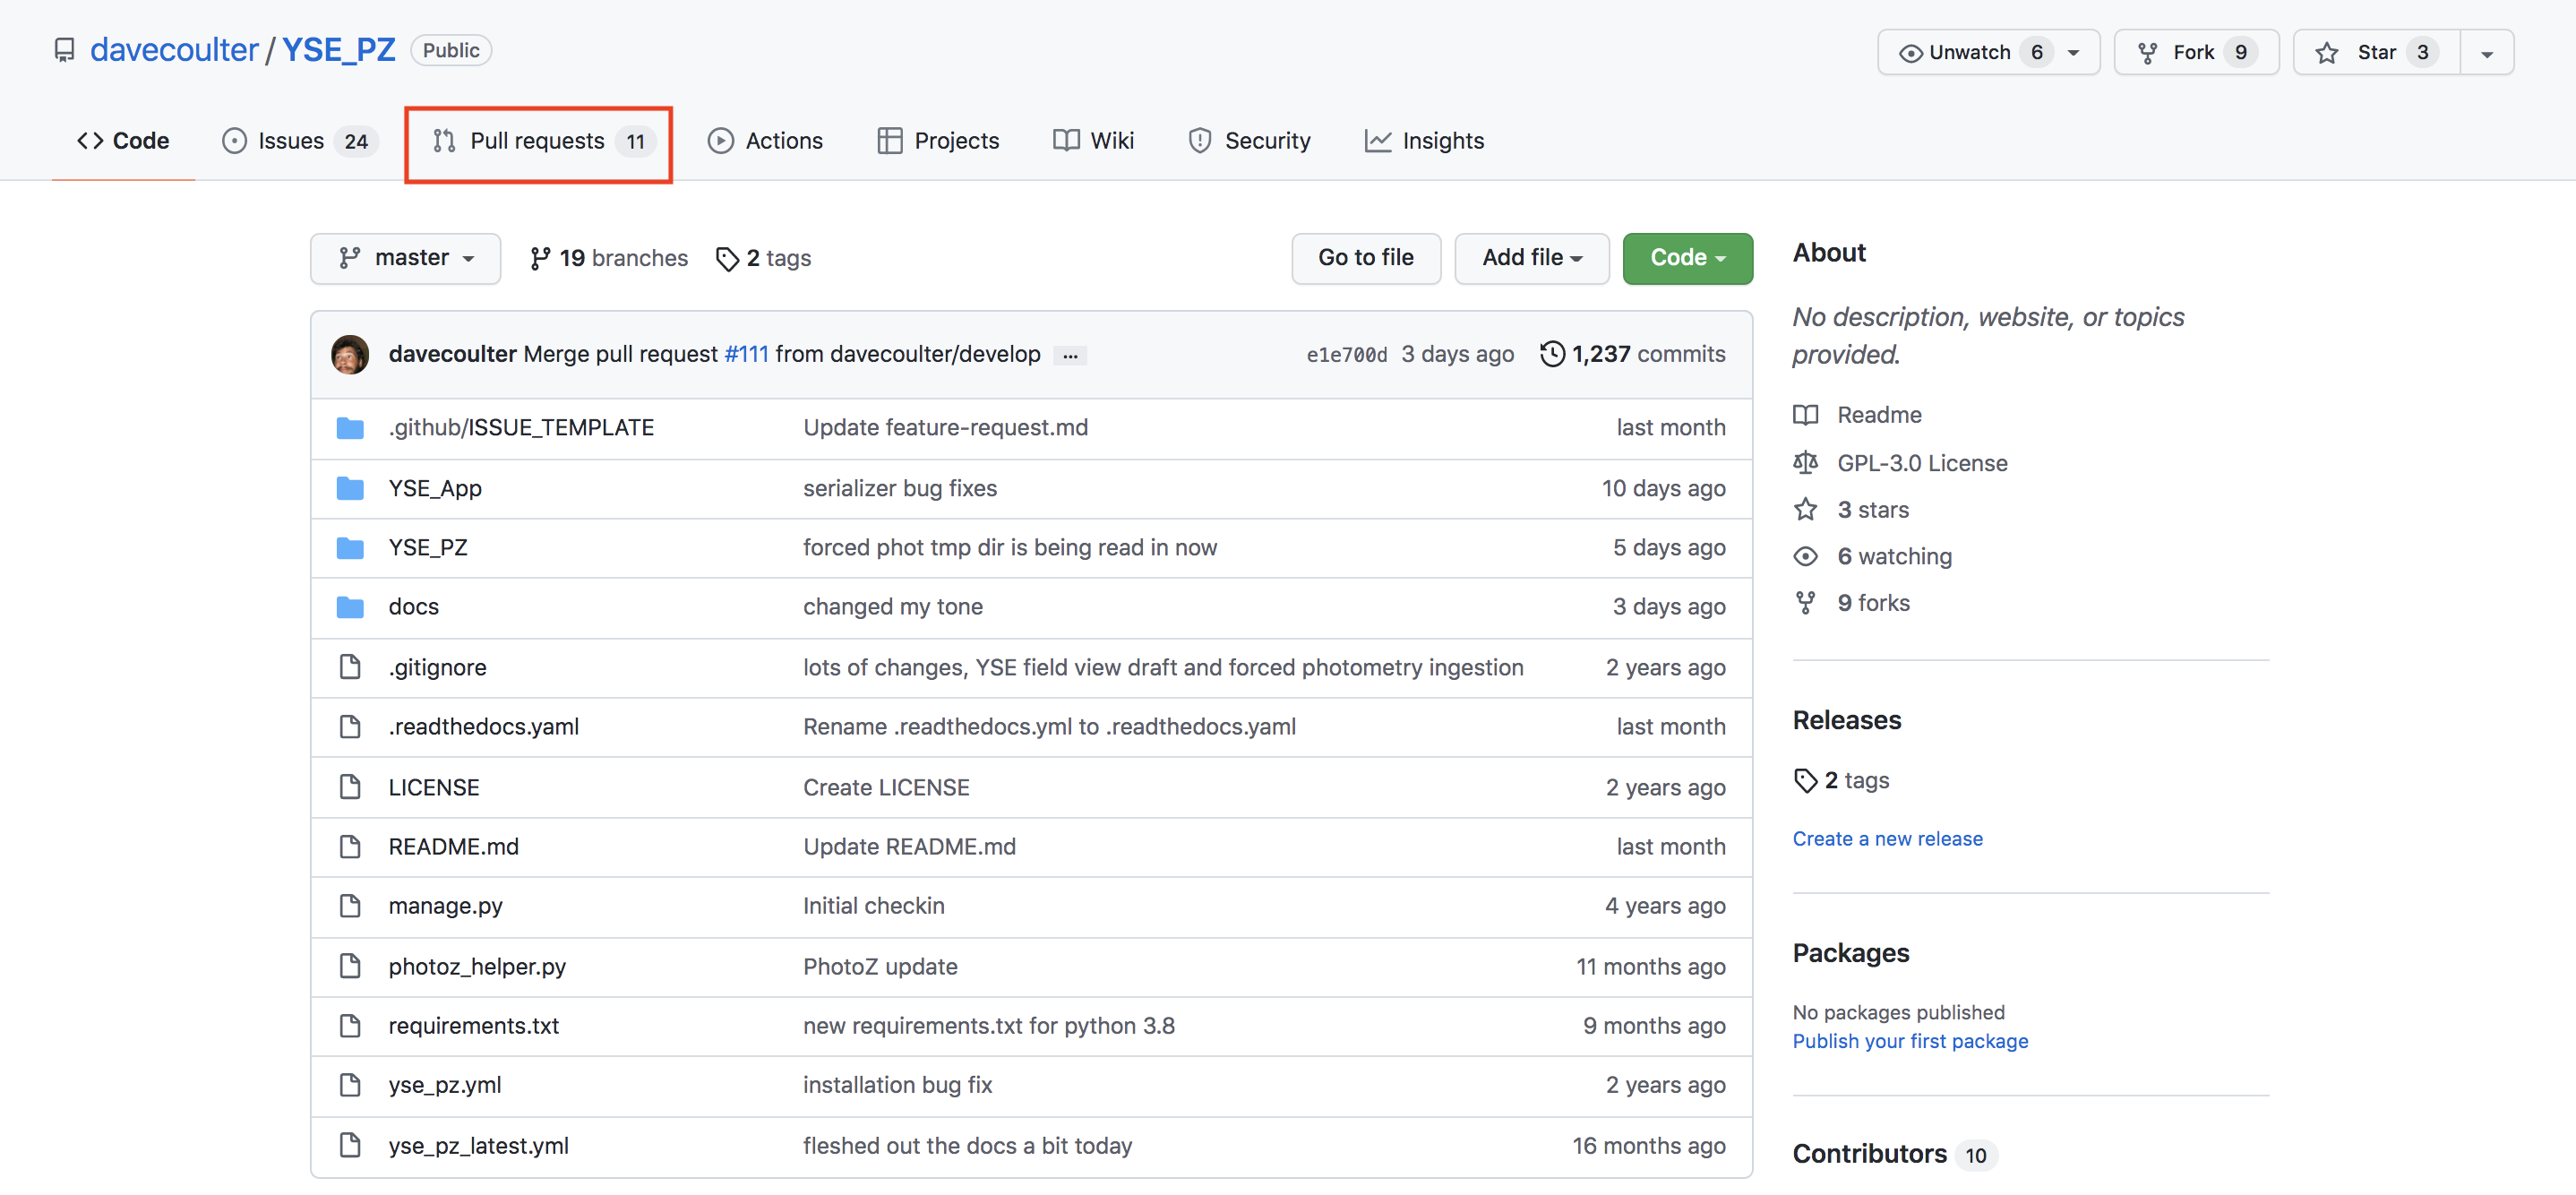Open the 'changed my tone' commit message
Image resolution: width=2576 pixels, height=1195 pixels.
(x=893, y=607)
